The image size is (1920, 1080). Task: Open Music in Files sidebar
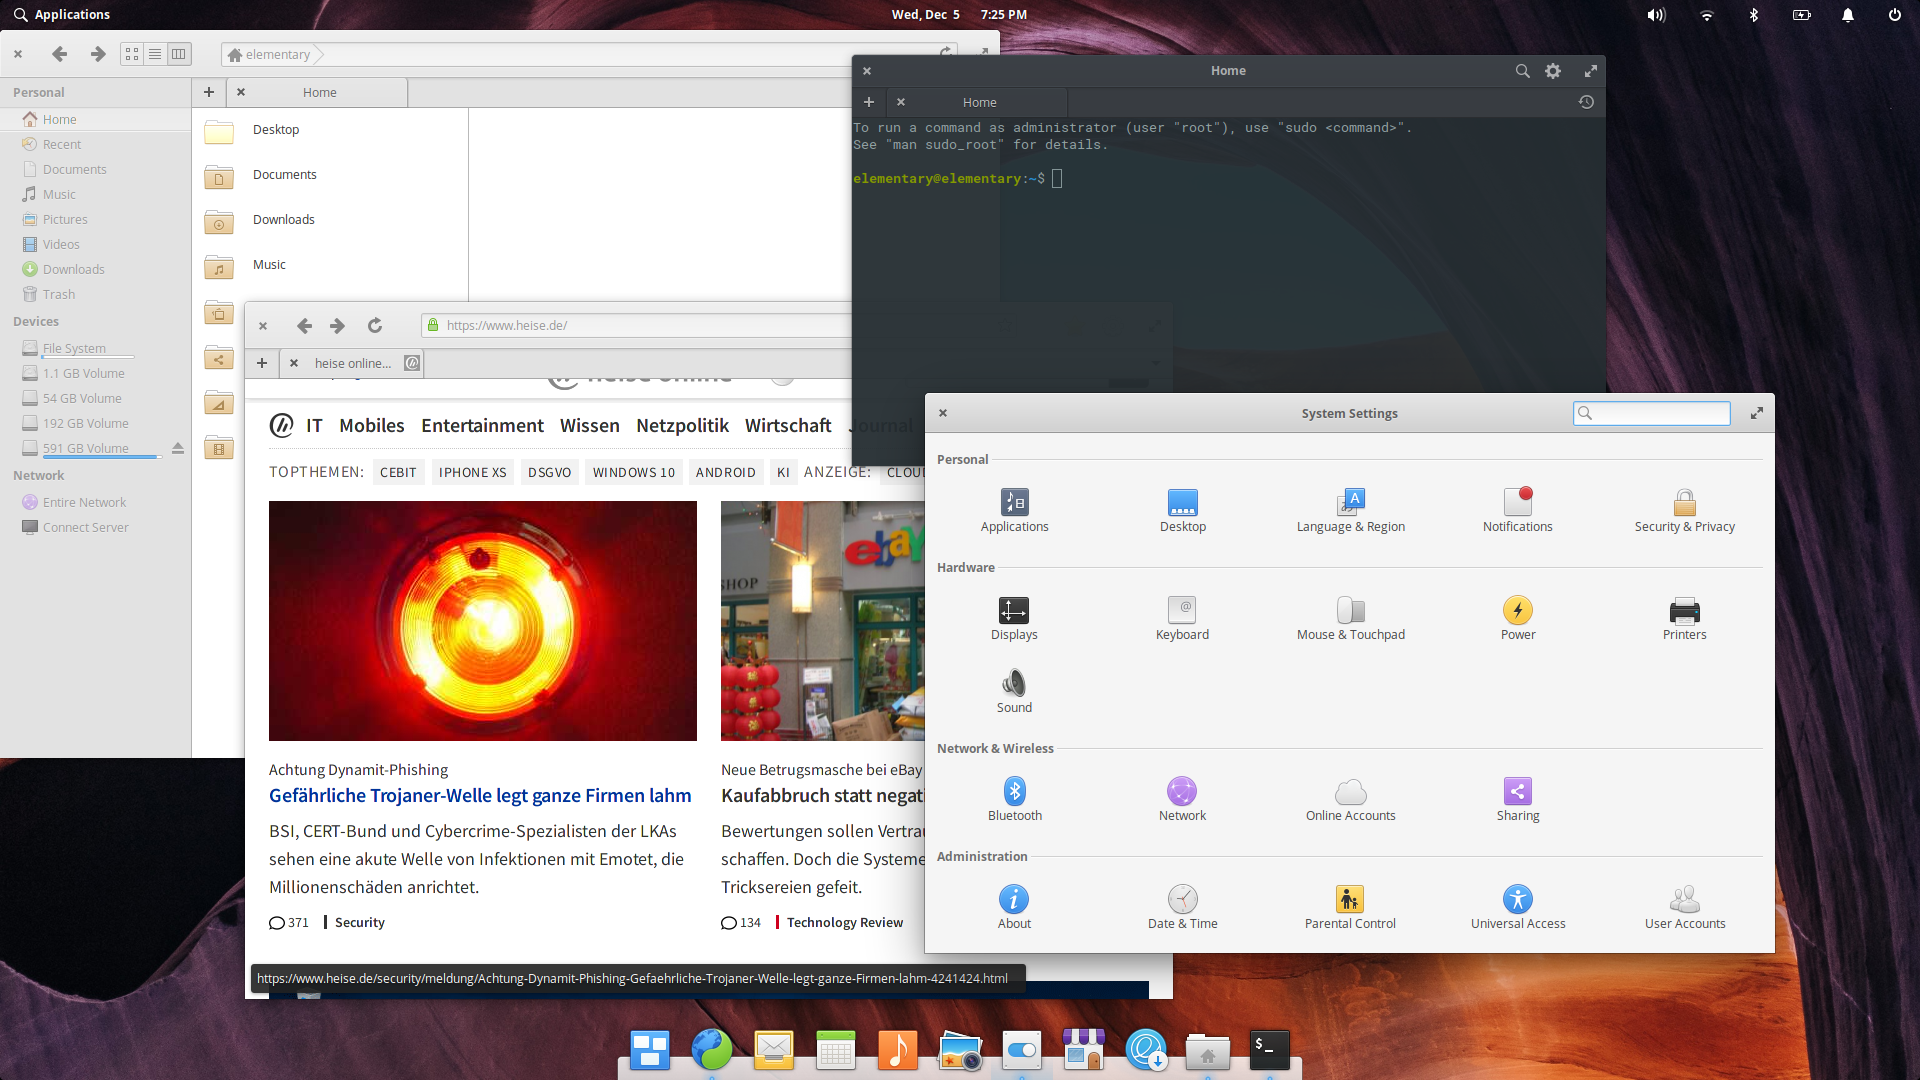click(x=95, y=194)
